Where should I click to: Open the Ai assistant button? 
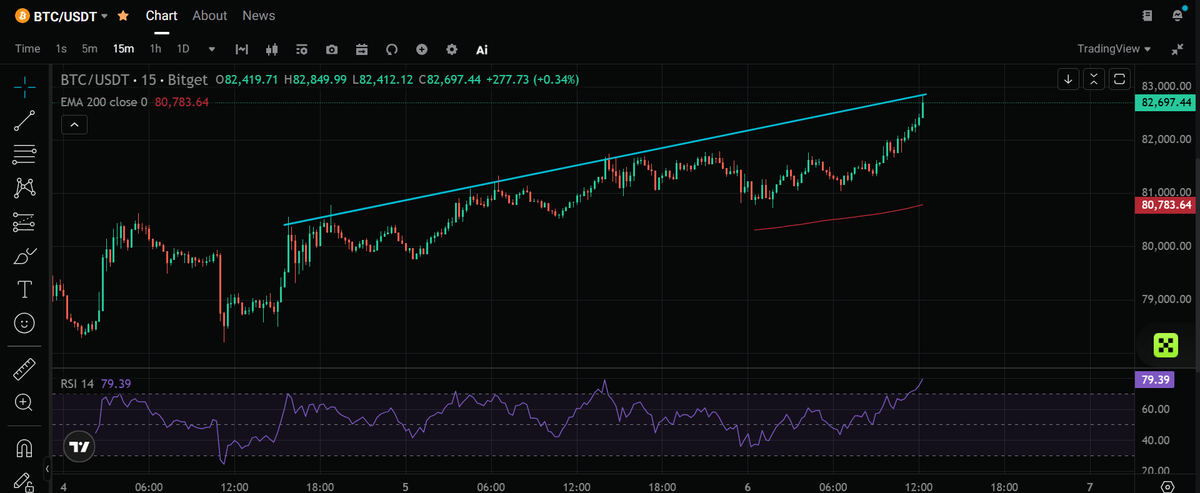tap(482, 49)
